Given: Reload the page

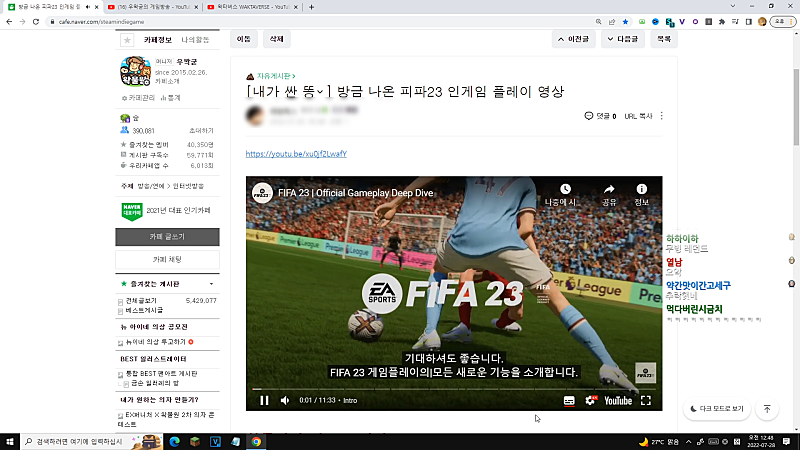Looking at the screenshot, I should pyautogui.click(x=36, y=22).
